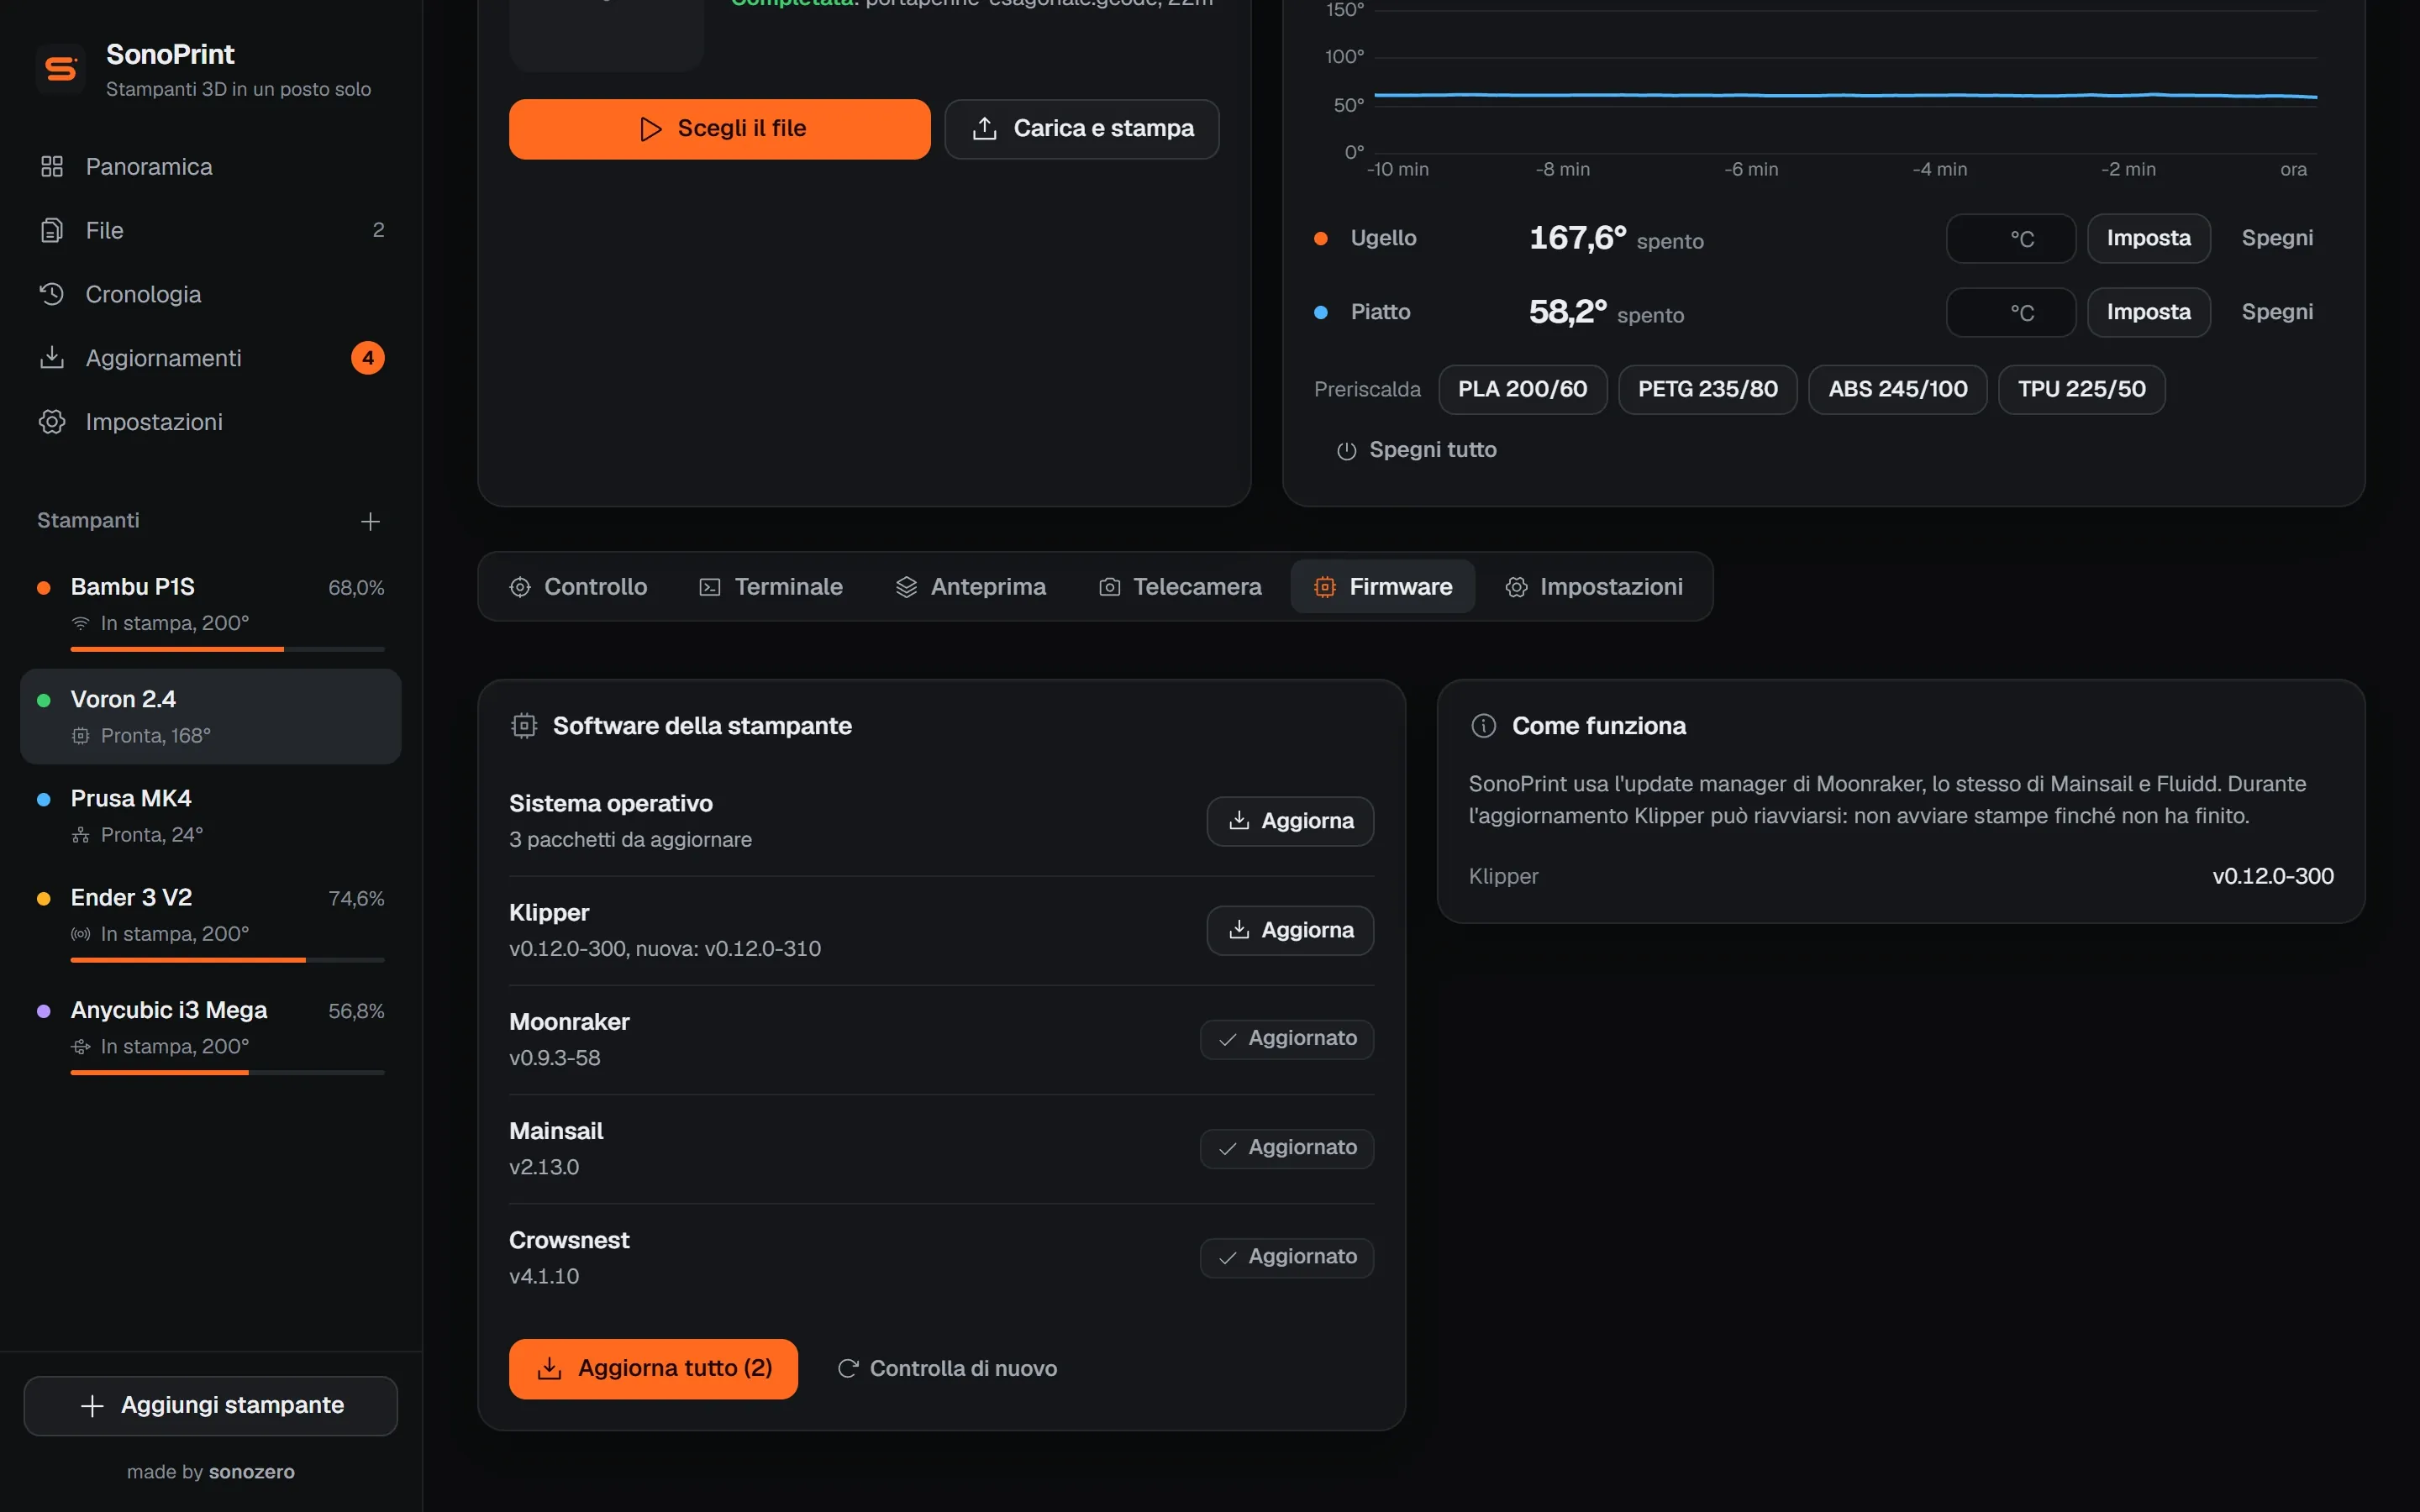Image resolution: width=2420 pixels, height=1512 pixels.
Task: Click Aggiorna for Klipper
Action: pyautogui.click(x=1290, y=931)
